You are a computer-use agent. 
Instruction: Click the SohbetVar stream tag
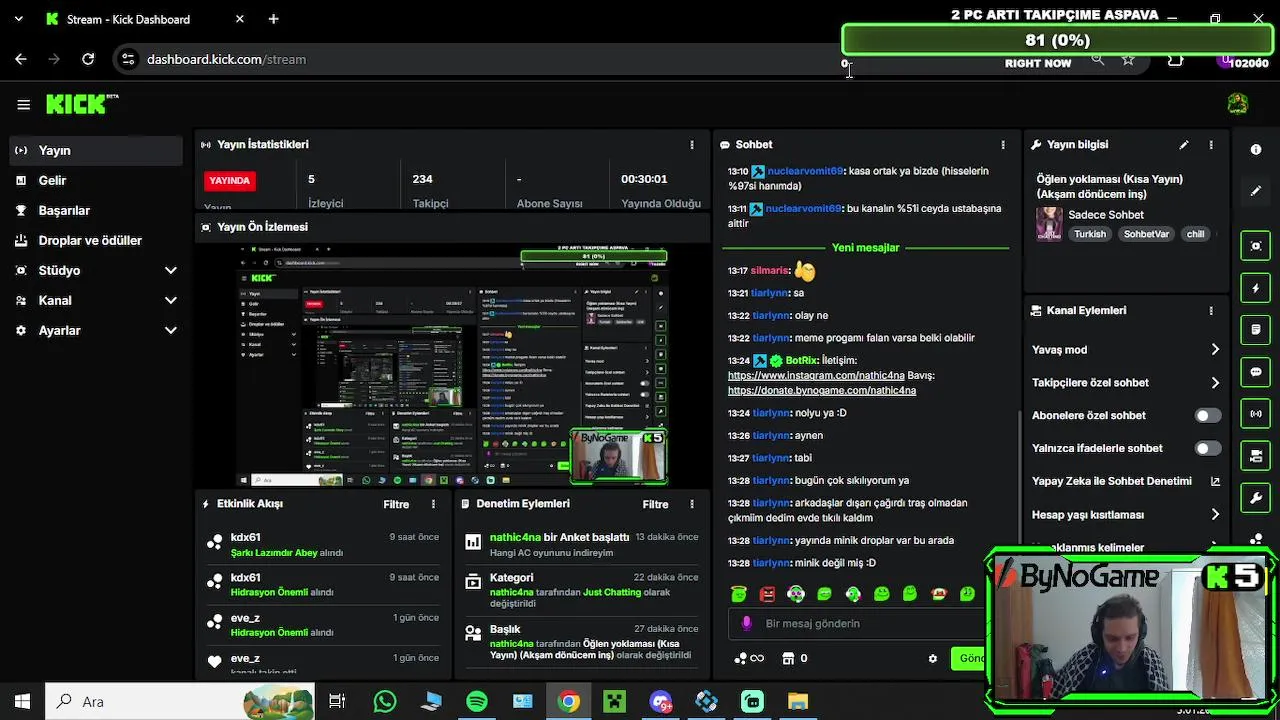click(1146, 234)
